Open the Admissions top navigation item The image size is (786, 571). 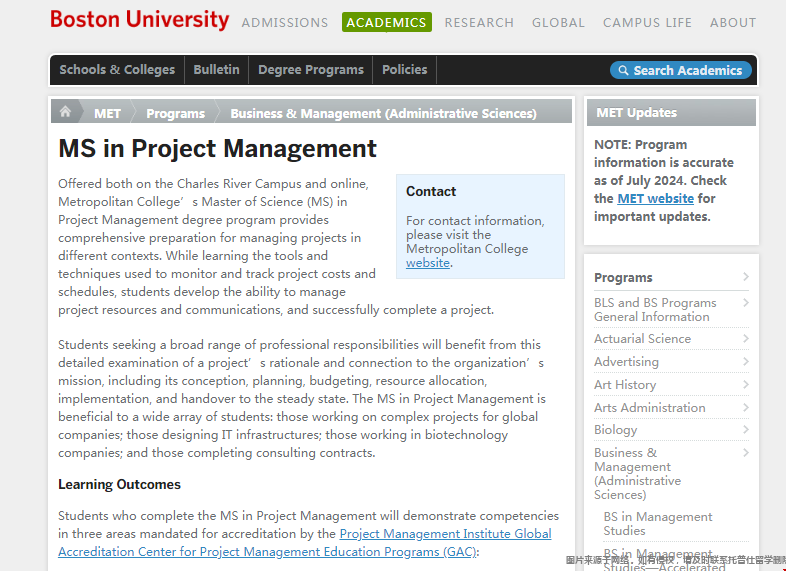coord(285,23)
